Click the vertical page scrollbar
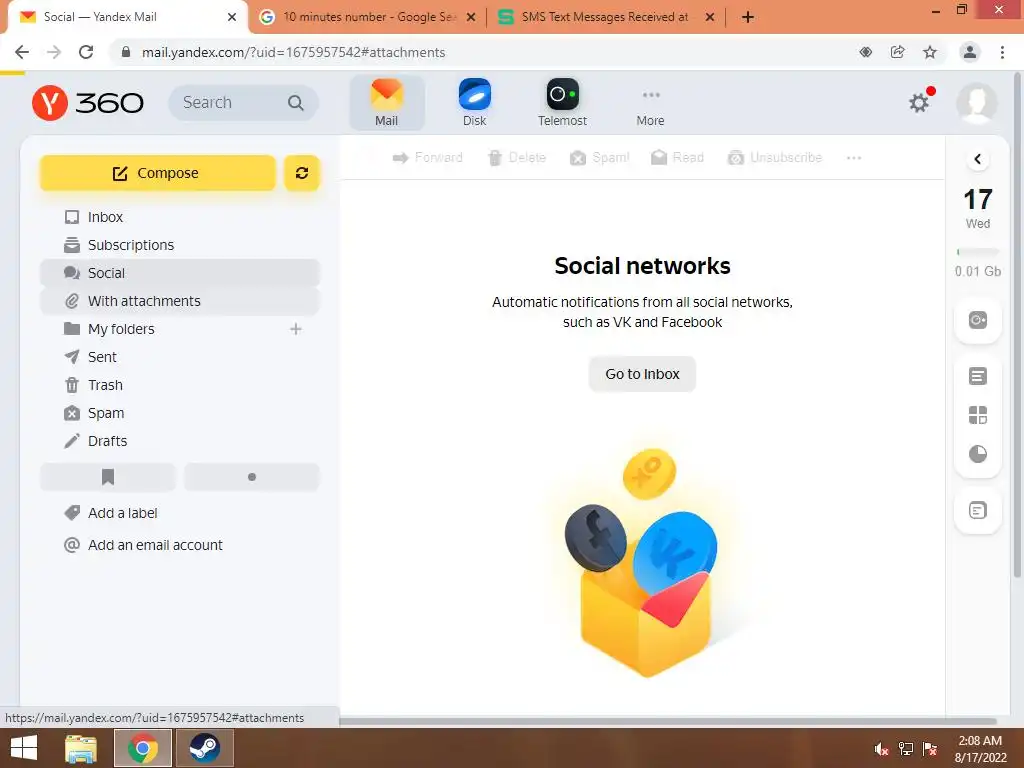 pos(1017,327)
